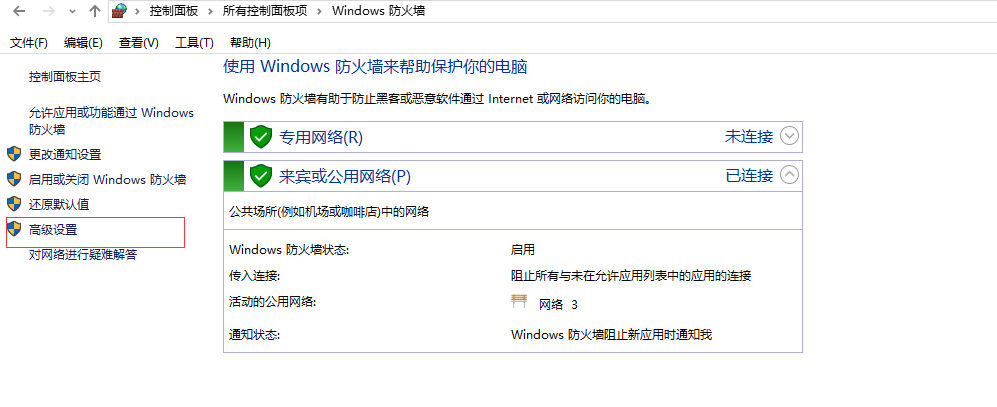The width and height of the screenshot is (997, 407).
Task: Click the 来宾或公用网络(P) heading
Action: [x=345, y=176]
